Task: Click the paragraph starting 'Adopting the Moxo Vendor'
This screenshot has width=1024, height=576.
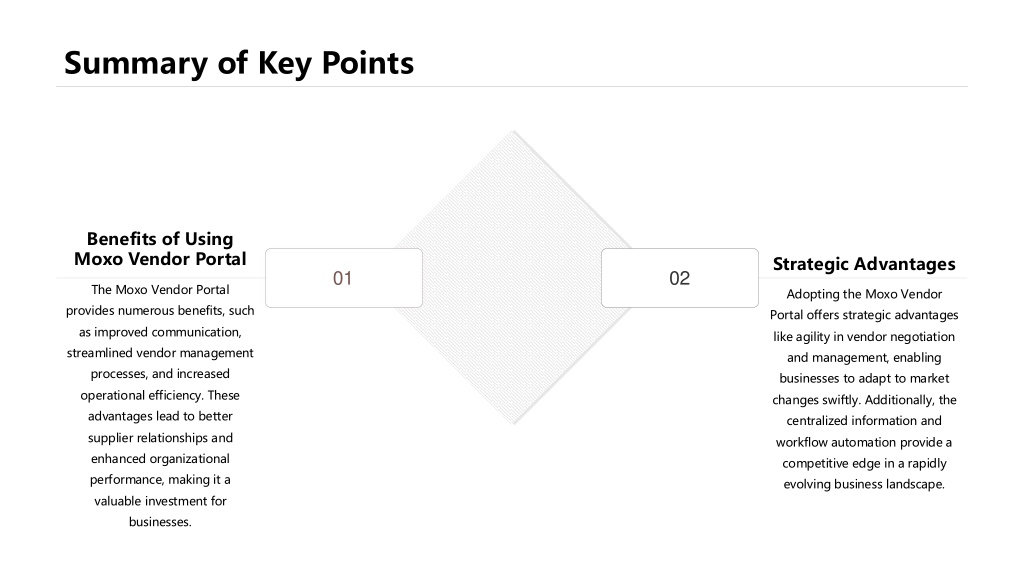Action: [x=864, y=389]
